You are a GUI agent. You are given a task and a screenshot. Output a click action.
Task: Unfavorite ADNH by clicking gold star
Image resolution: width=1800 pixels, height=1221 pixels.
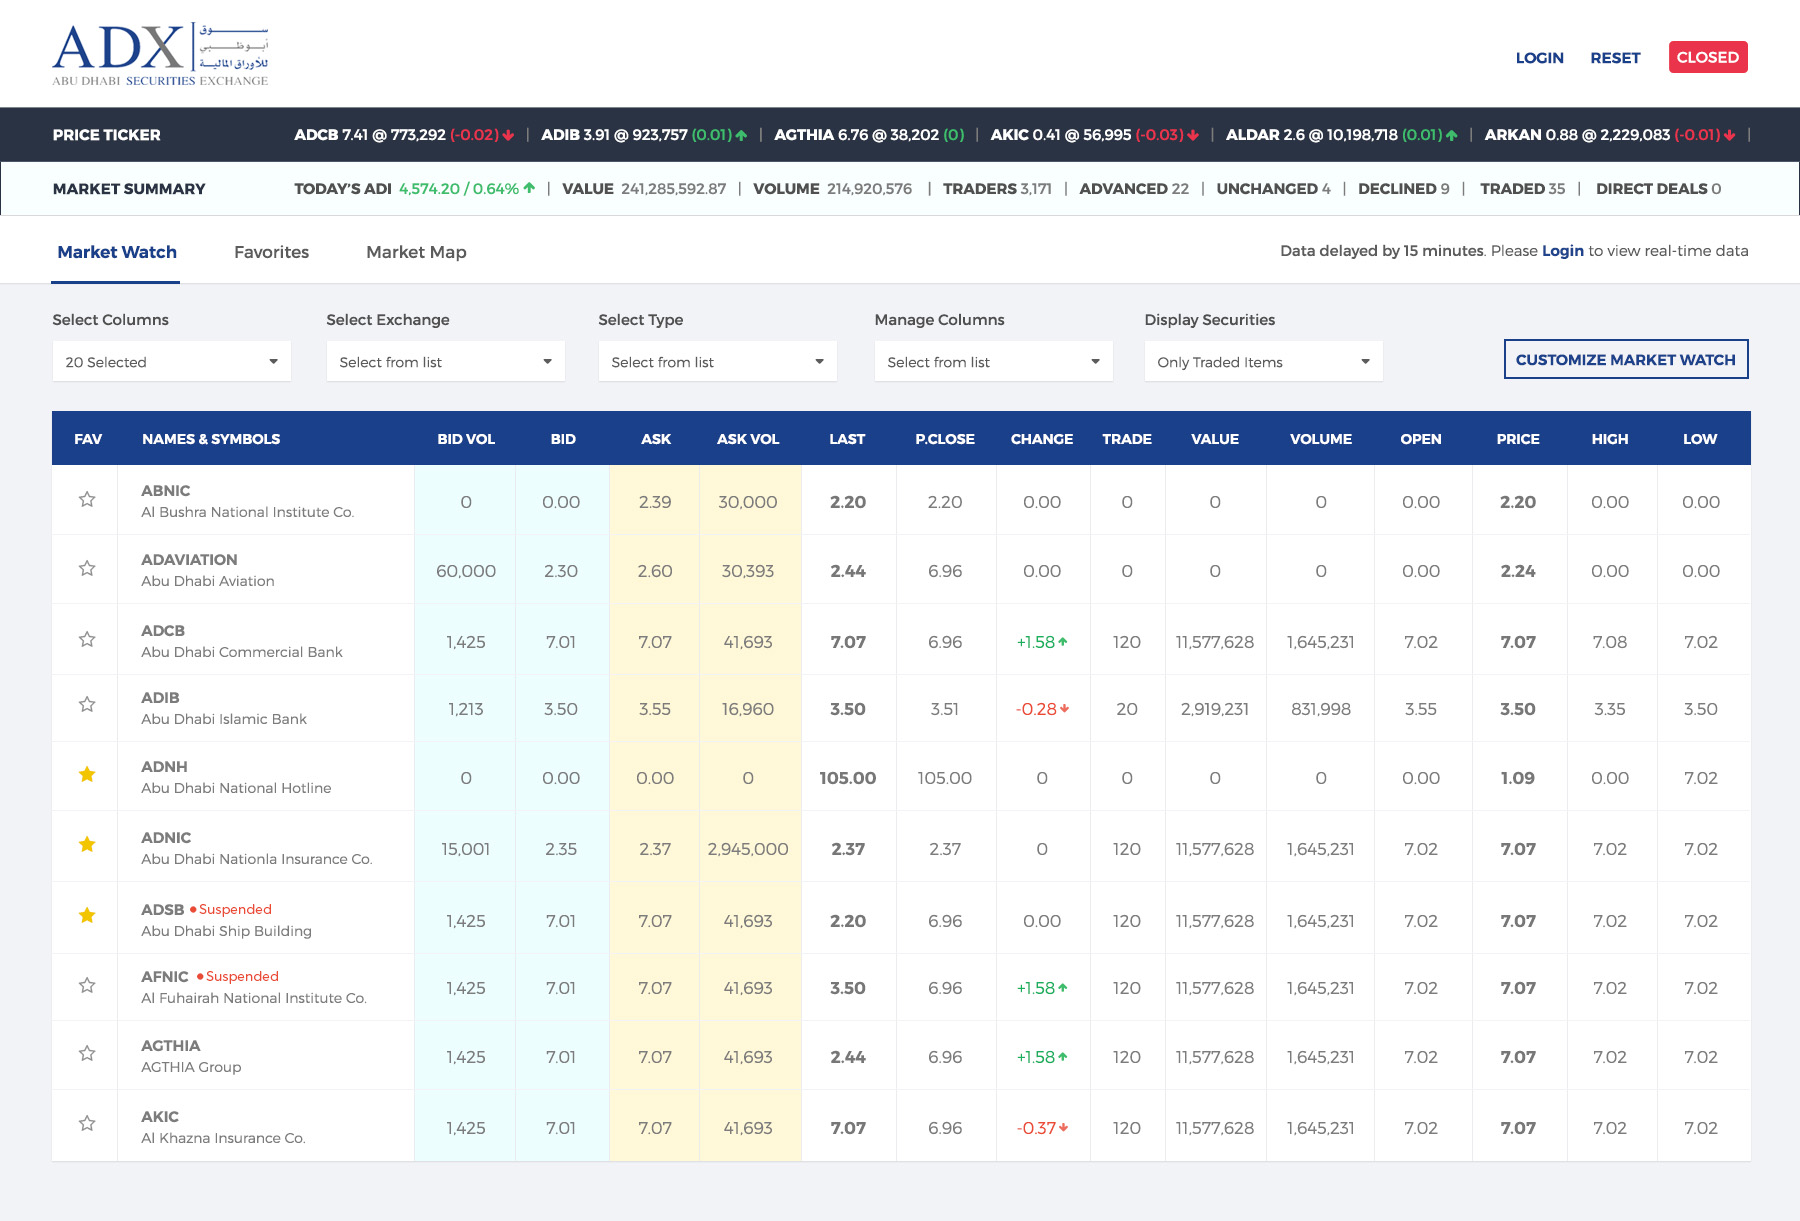tap(87, 774)
